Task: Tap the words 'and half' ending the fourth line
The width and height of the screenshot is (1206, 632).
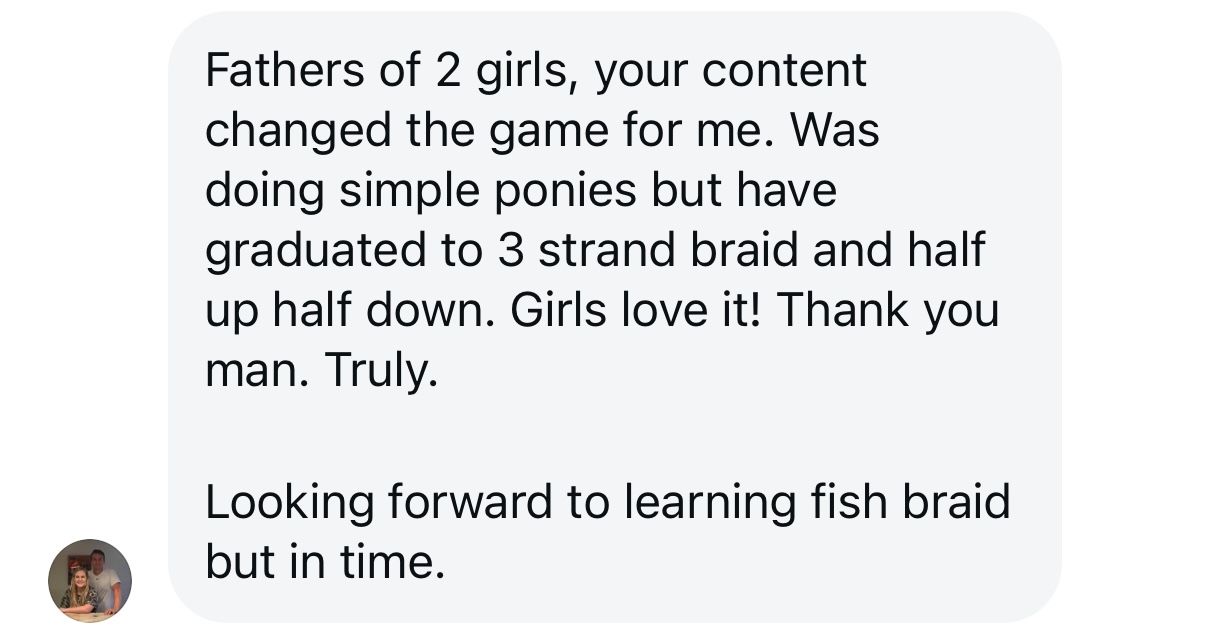Action: (899, 249)
